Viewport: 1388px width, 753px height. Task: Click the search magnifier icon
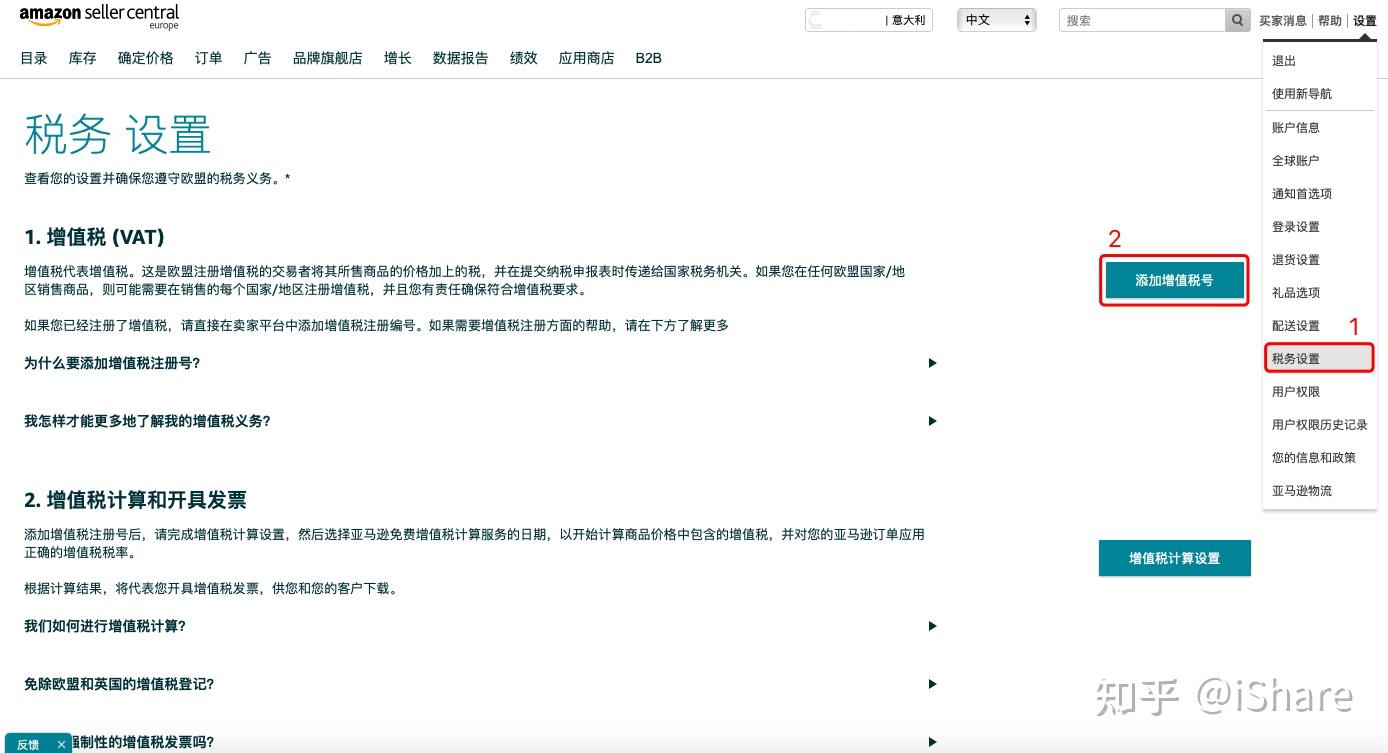tap(1237, 20)
